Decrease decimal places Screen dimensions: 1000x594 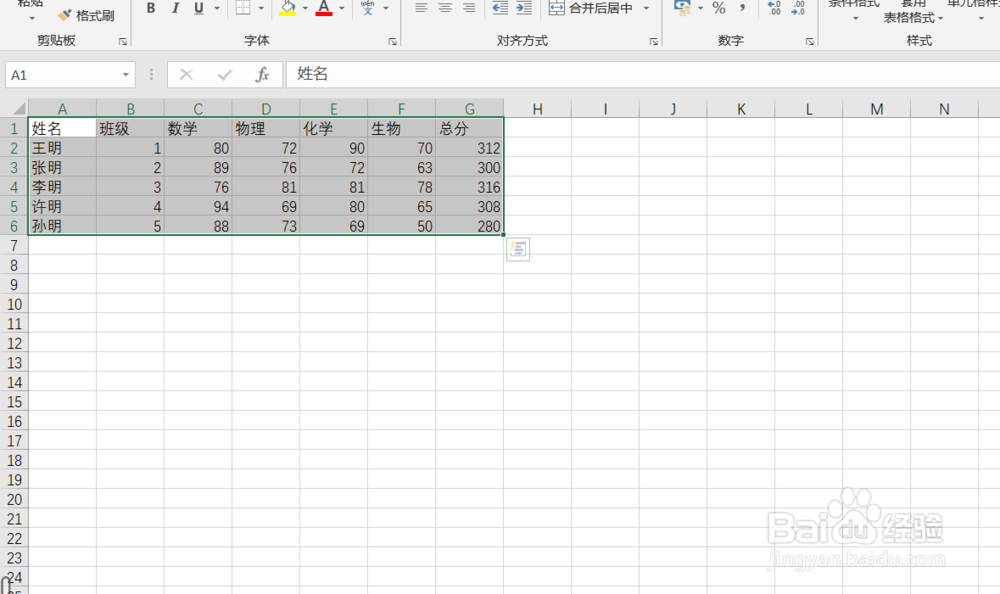(798, 8)
